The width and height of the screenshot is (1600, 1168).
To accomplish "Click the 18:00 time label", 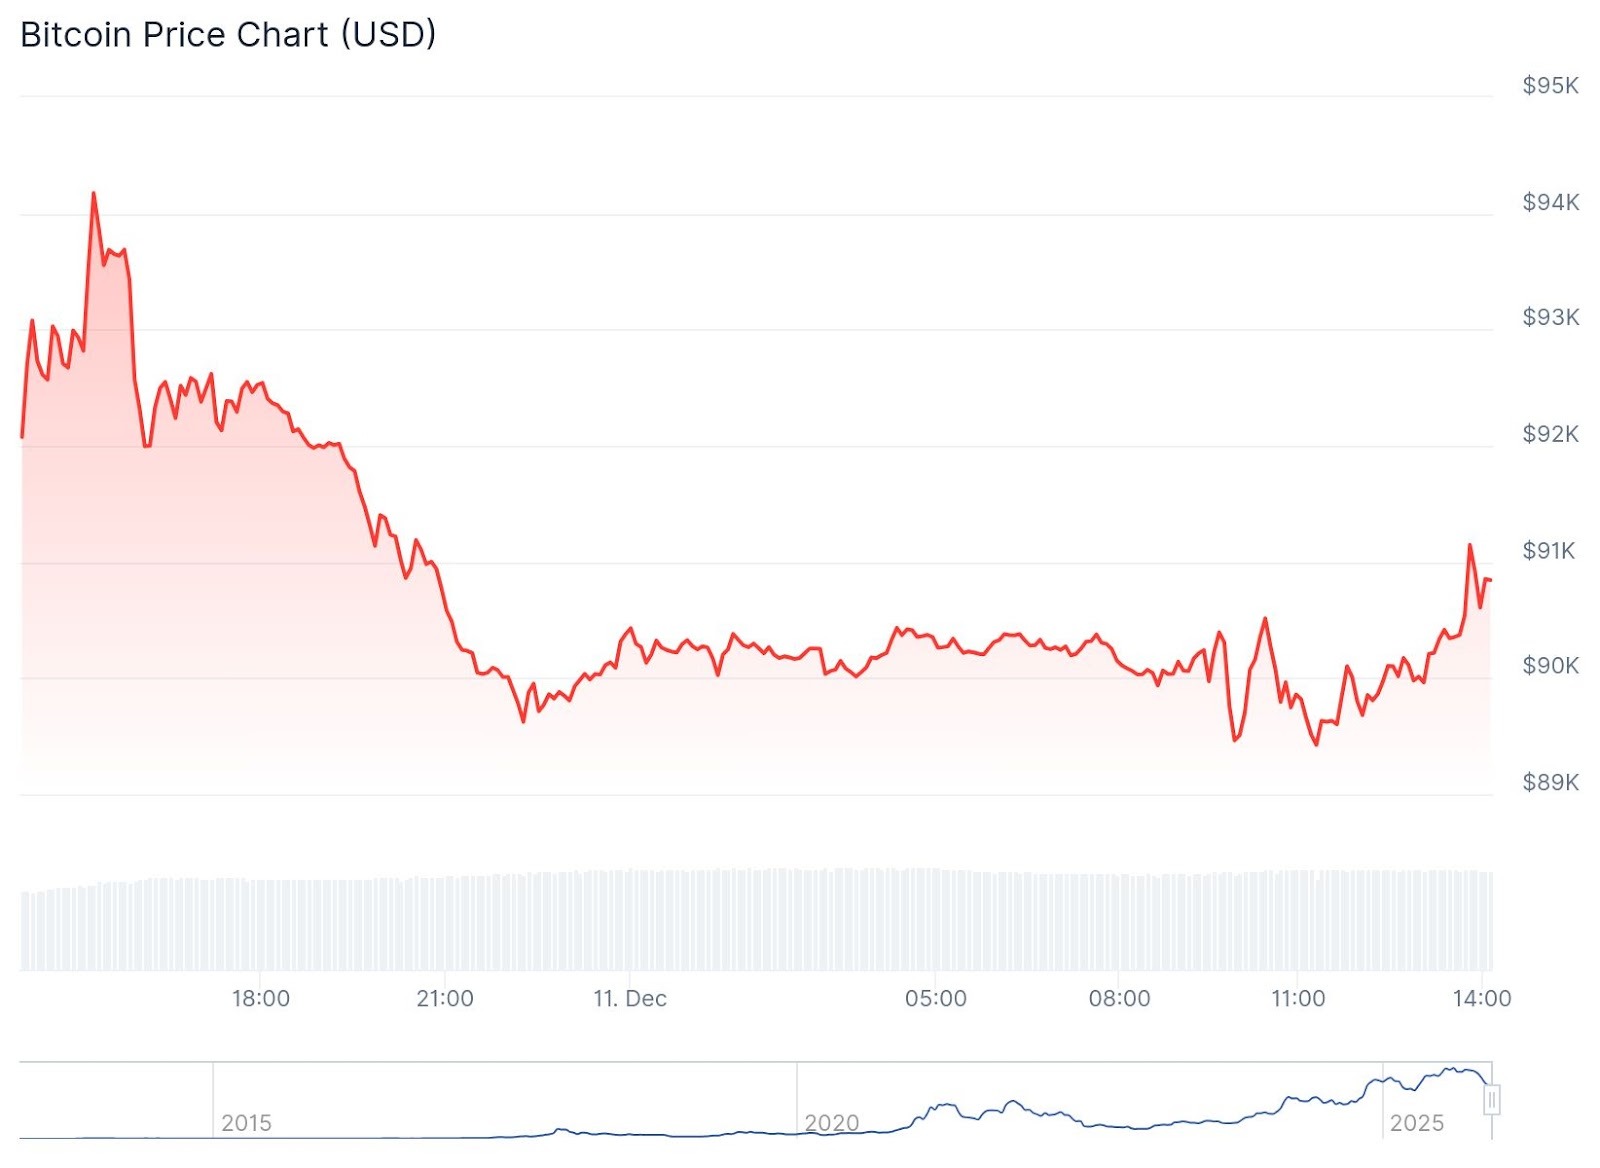I will 261,998.
